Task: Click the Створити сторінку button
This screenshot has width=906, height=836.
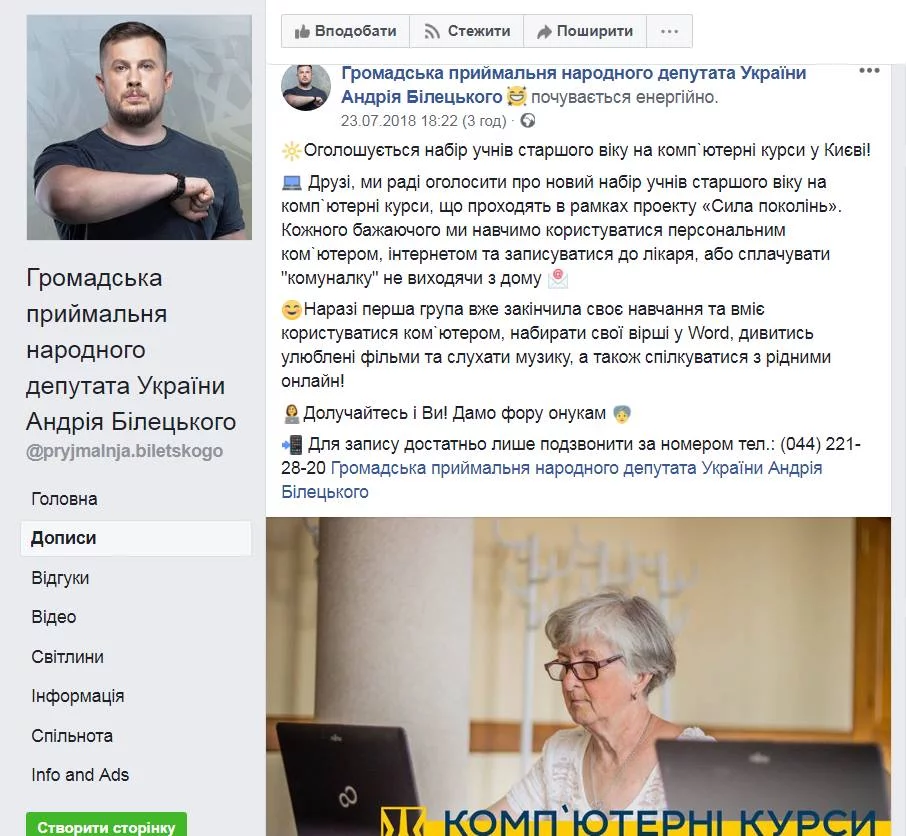Action: click(x=106, y=825)
